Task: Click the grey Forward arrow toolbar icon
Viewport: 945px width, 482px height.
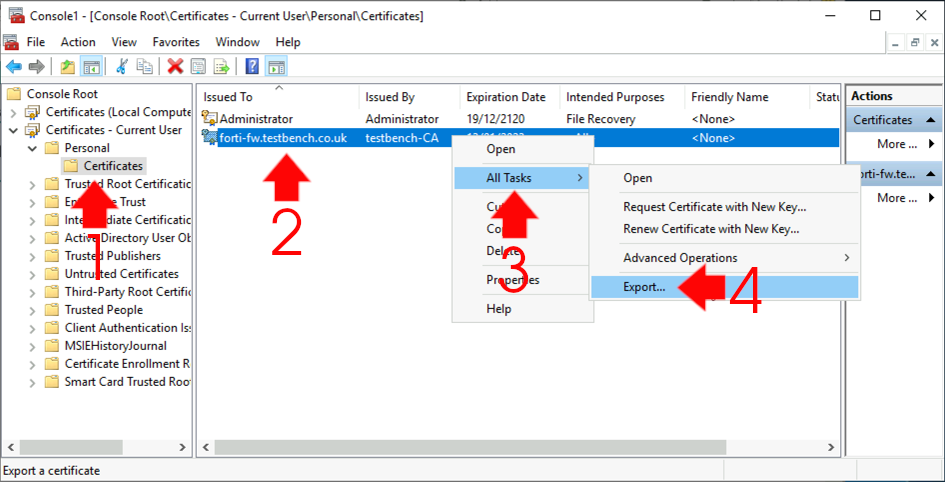Action: pyautogui.click(x=37, y=66)
